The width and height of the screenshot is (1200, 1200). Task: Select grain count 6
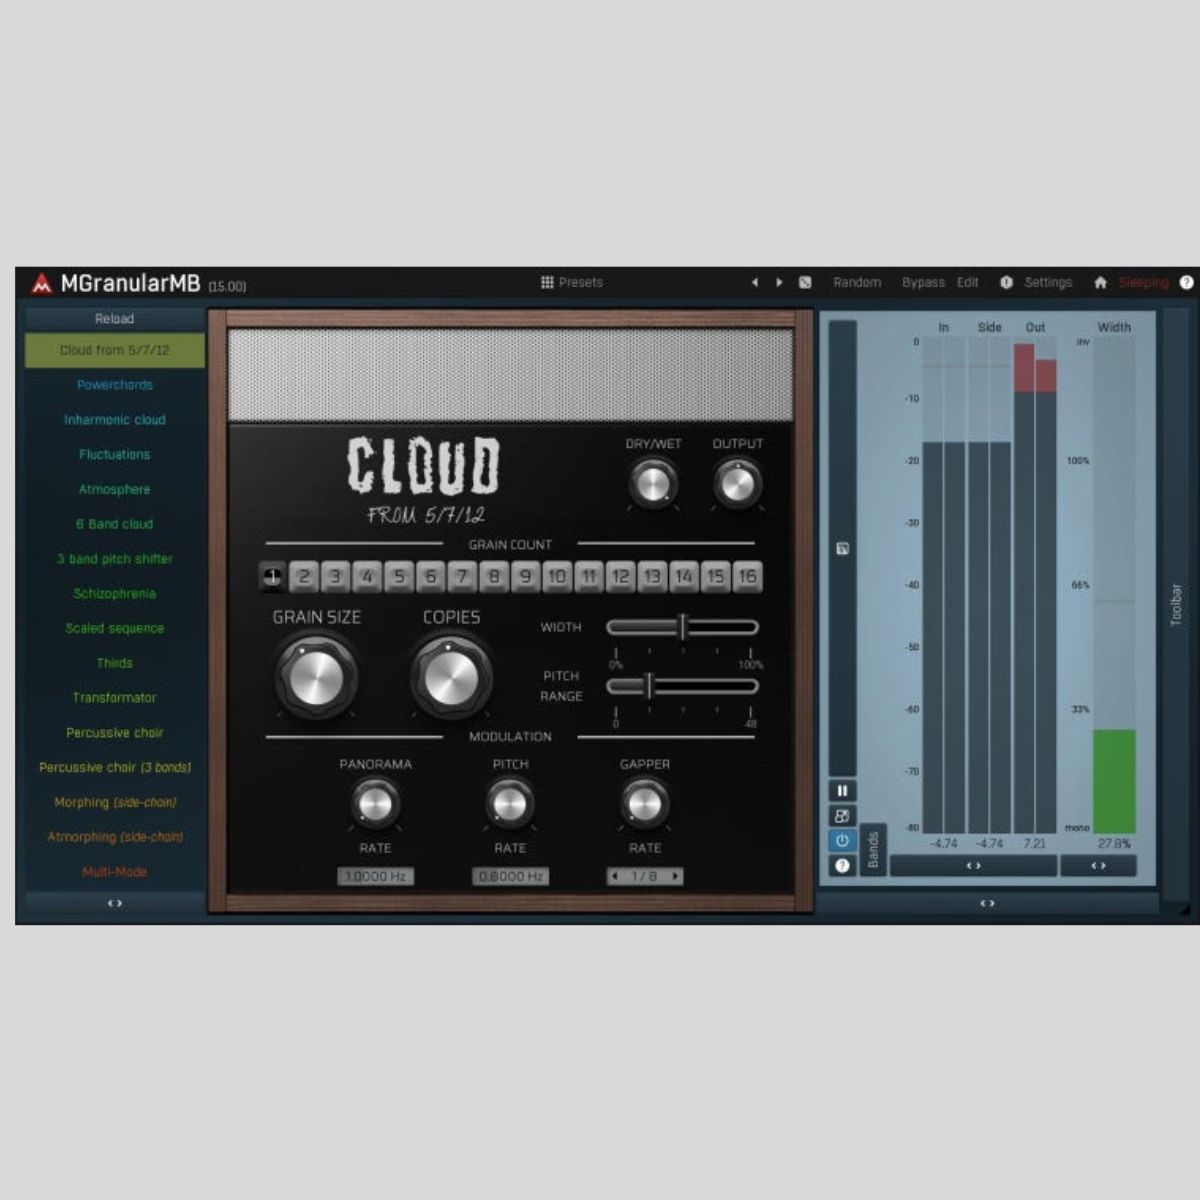(x=430, y=576)
